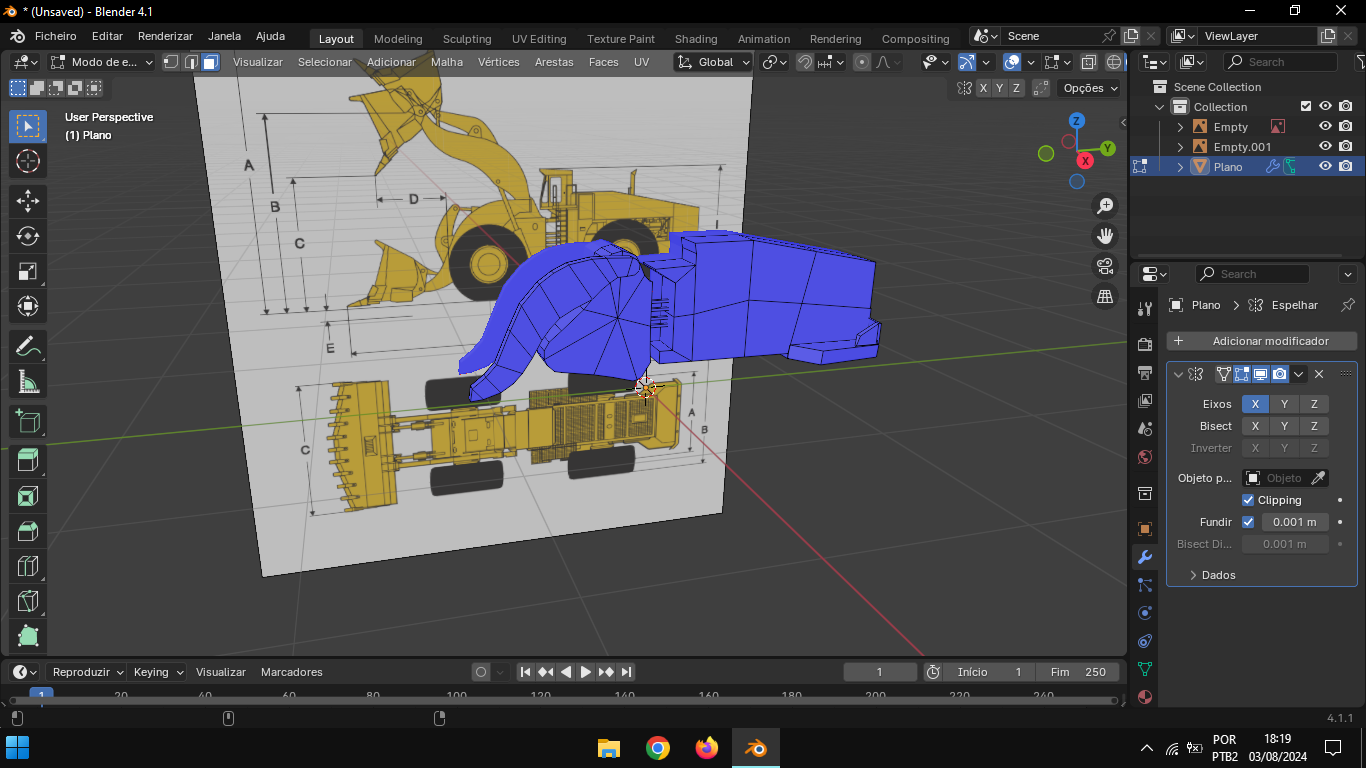This screenshot has width=1366, height=768.
Task: Toggle X-ray display in the viewport header
Action: click(x=1088, y=62)
